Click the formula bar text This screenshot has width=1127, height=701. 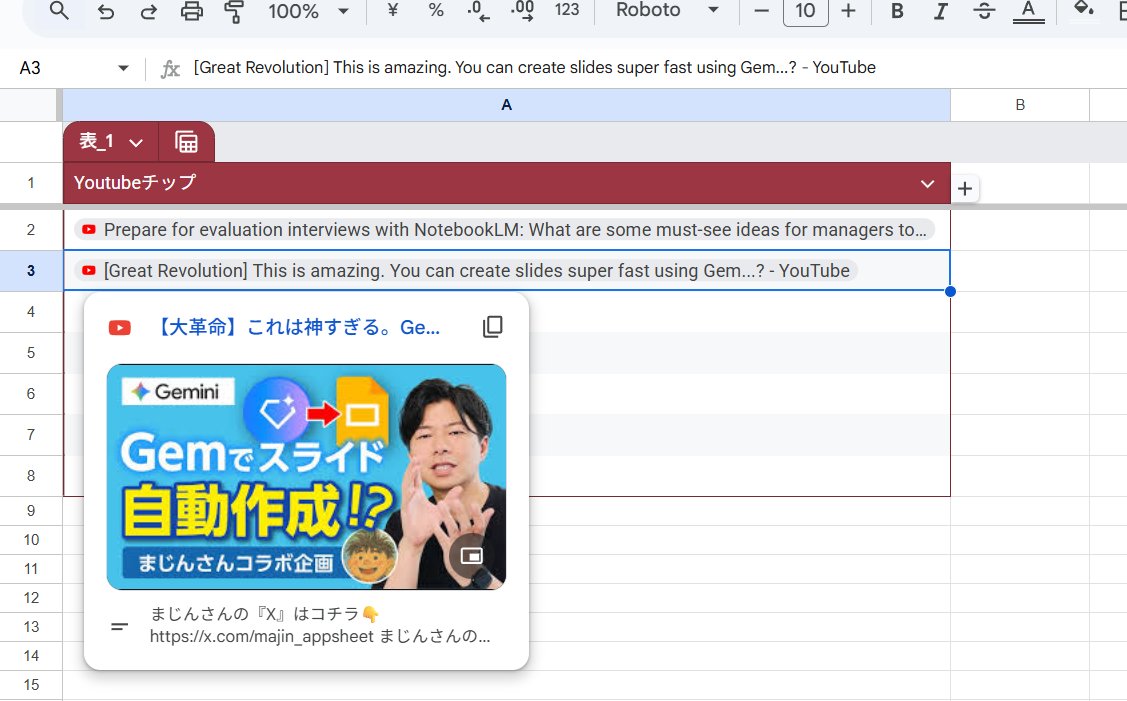click(x=534, y=68)
